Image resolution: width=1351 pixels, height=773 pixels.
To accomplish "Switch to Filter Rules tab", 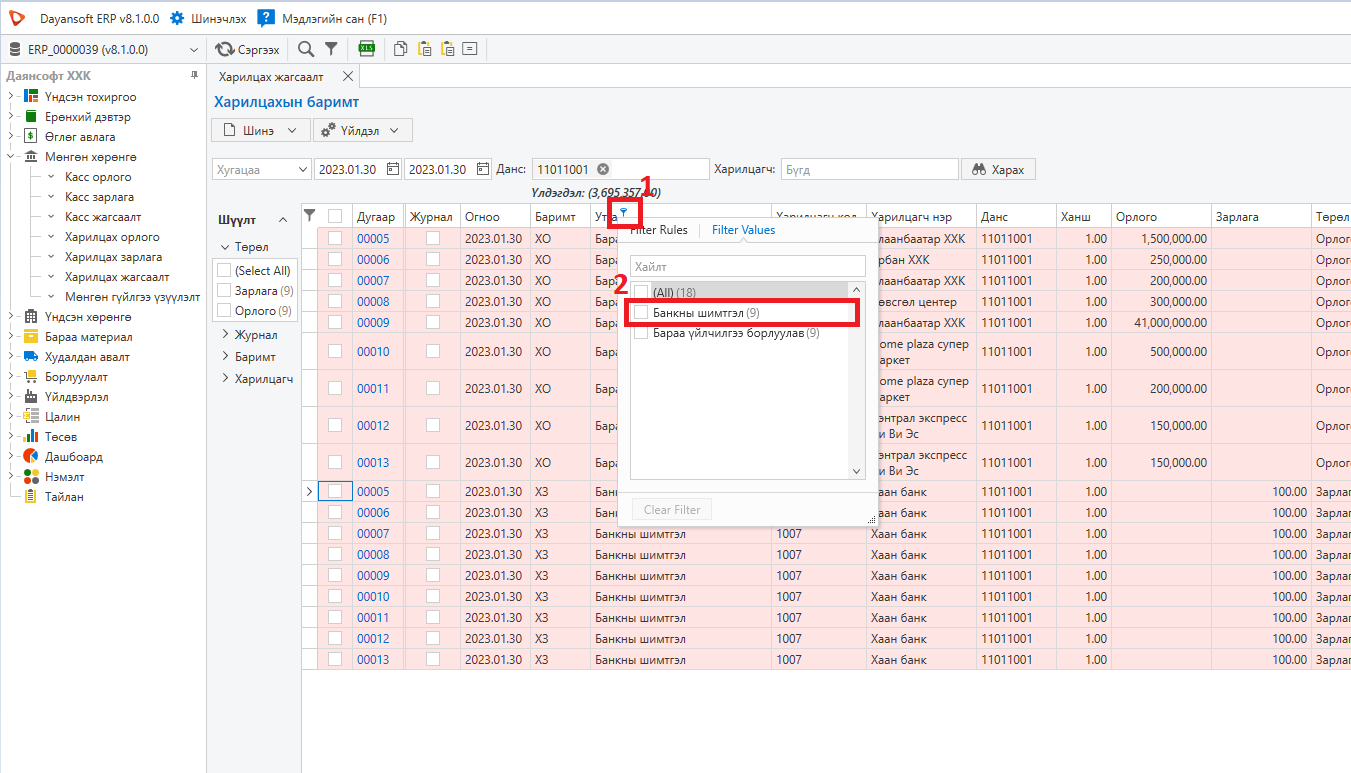I will (659, 230).
